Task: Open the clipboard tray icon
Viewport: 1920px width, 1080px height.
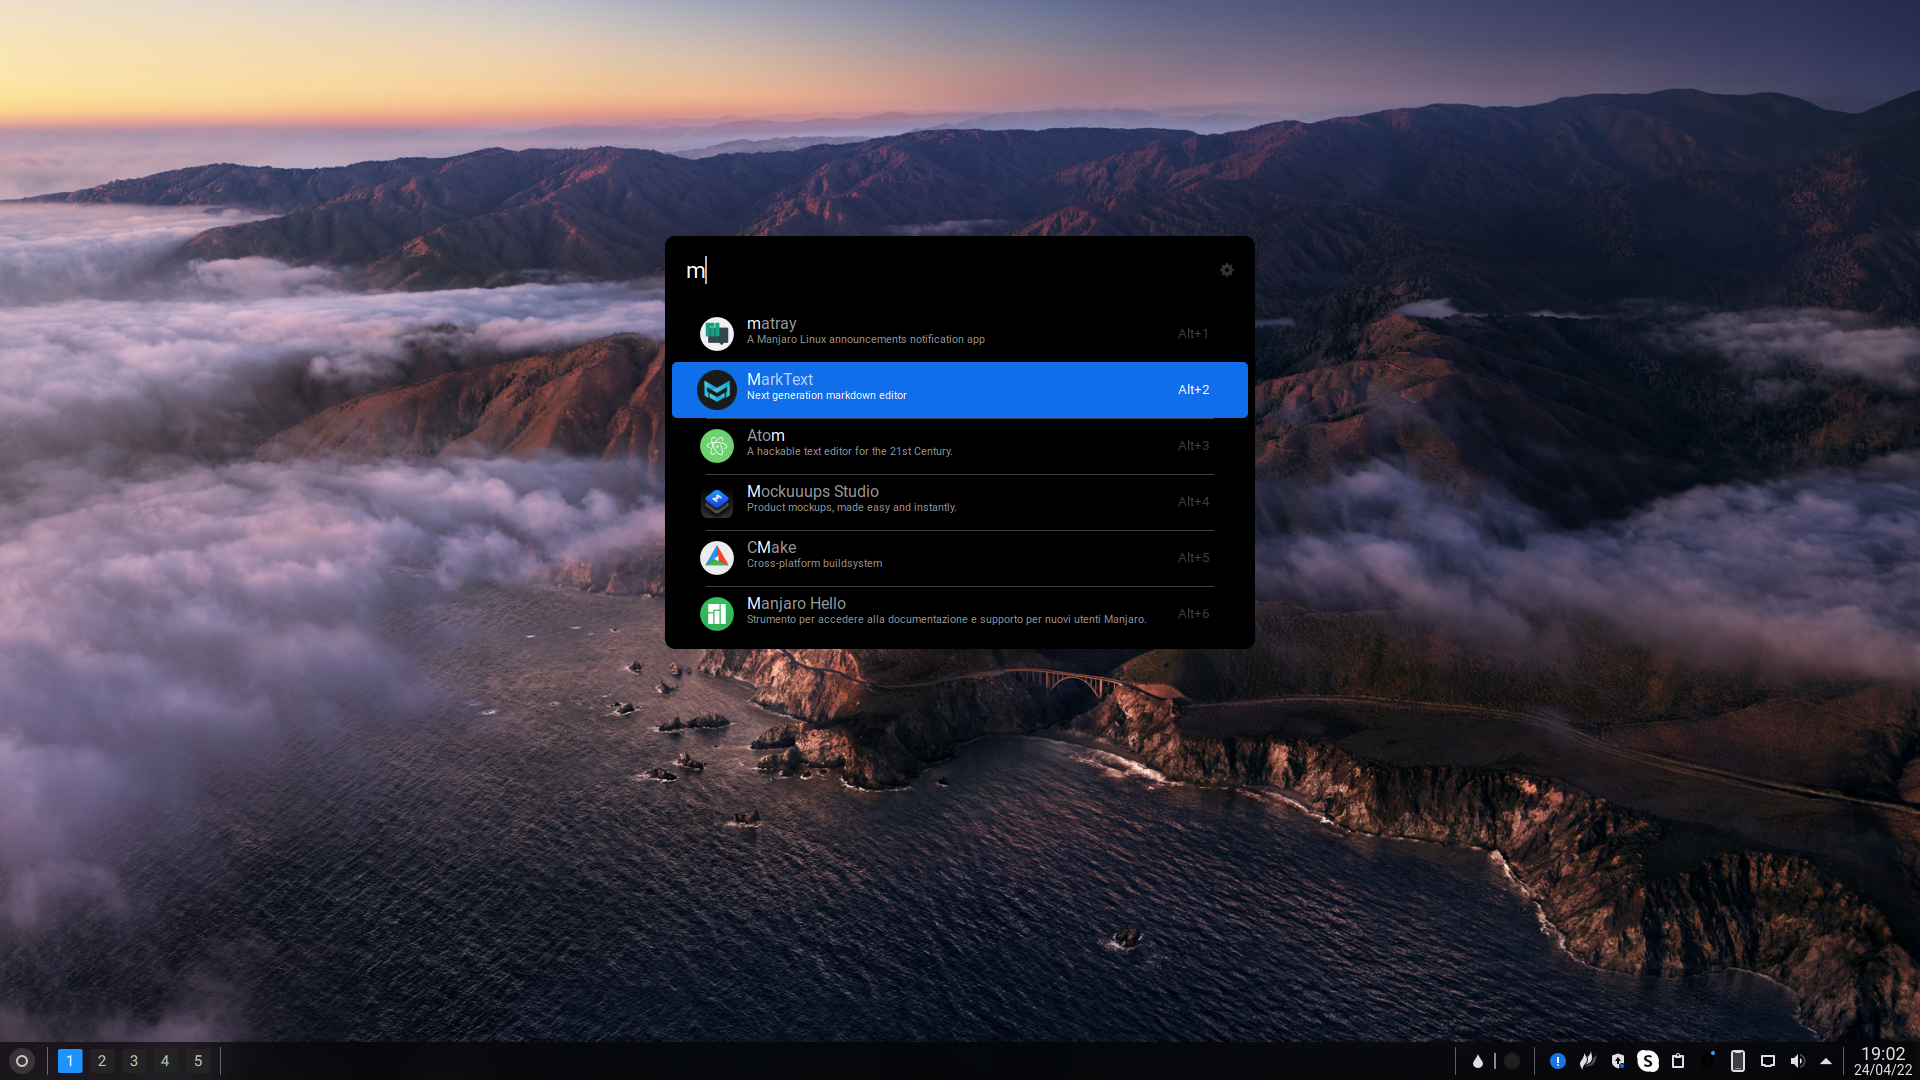Action: pos(1678,1061)
